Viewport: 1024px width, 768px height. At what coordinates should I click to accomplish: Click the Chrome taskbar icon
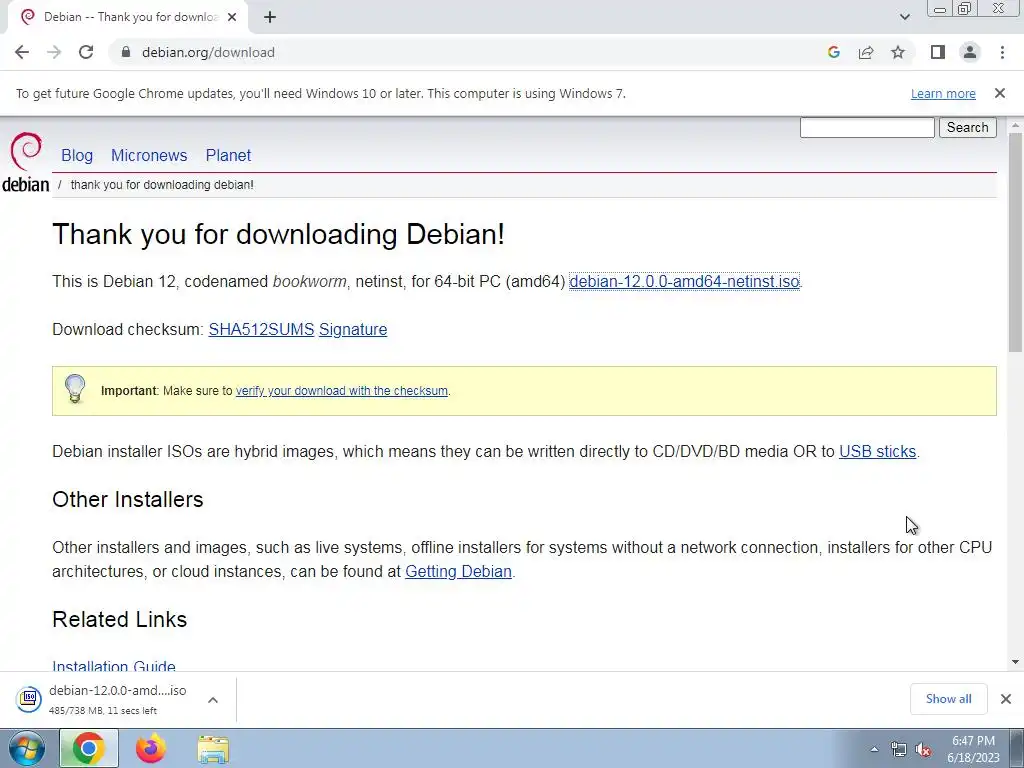(x=89, y=748)
